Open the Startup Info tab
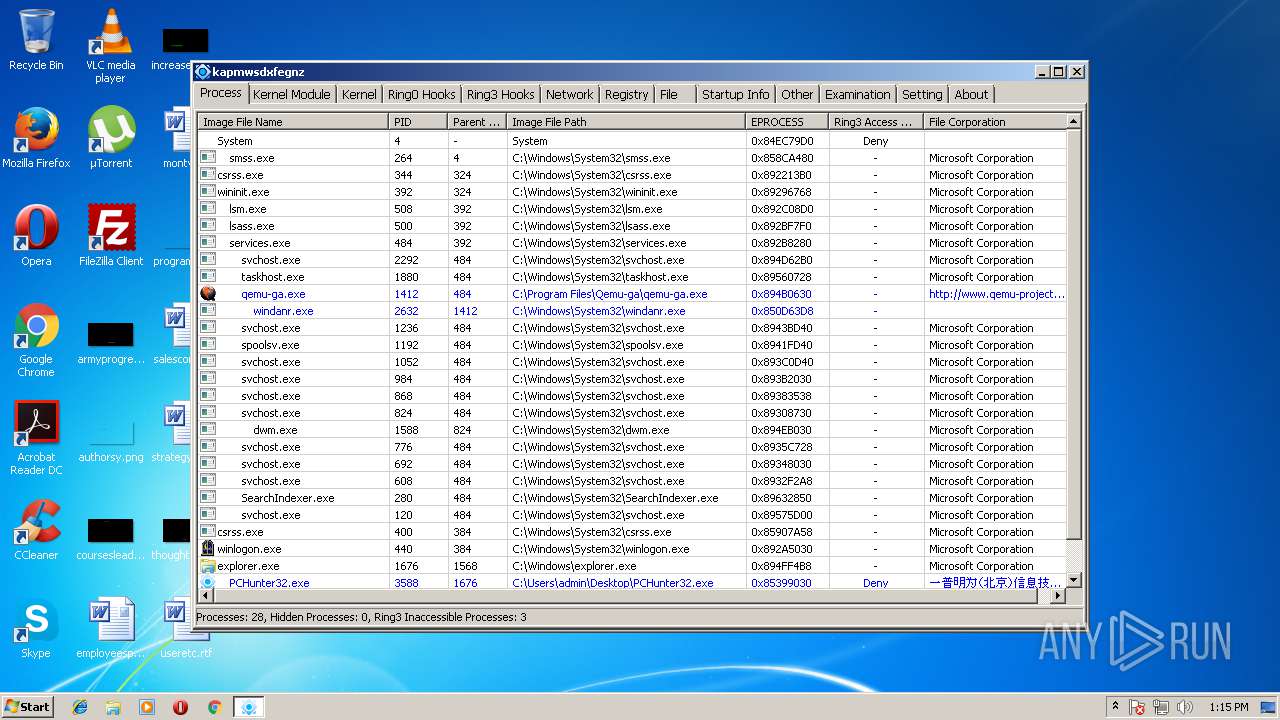The image size is (1280, 720). click(735, 94)
